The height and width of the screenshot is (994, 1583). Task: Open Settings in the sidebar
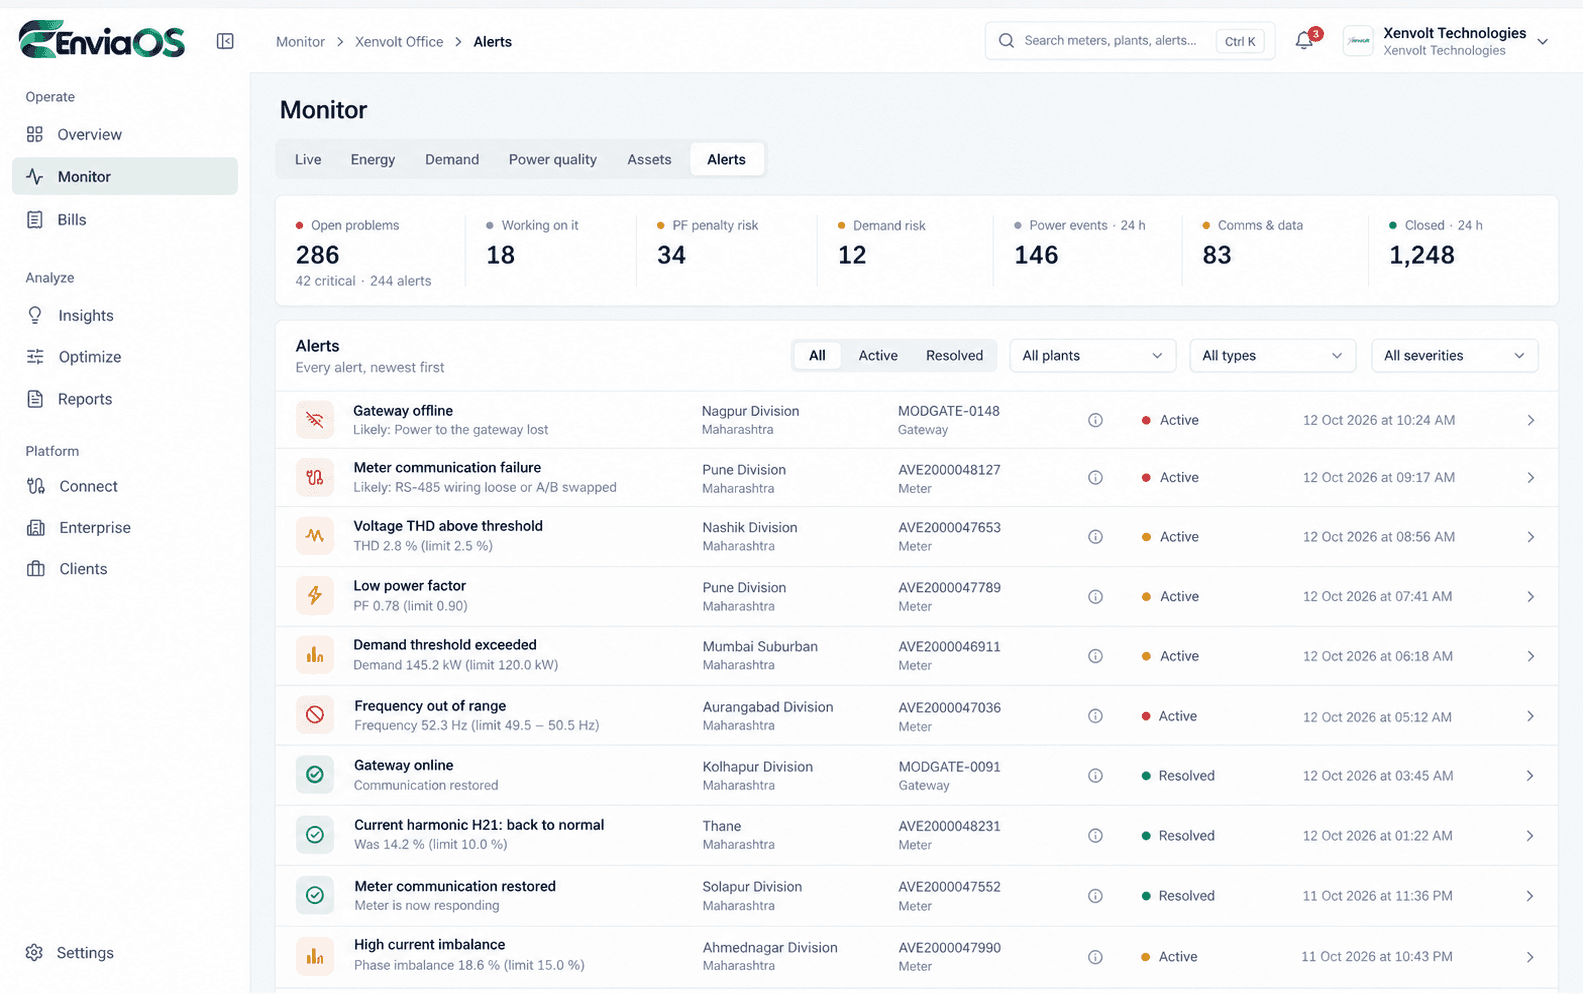[x=125, y=953]
